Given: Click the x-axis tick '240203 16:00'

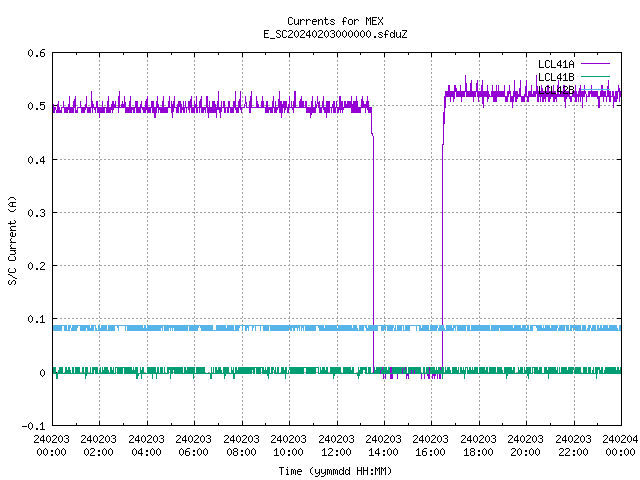Looking at the screenshot, I should click(430, 446).
